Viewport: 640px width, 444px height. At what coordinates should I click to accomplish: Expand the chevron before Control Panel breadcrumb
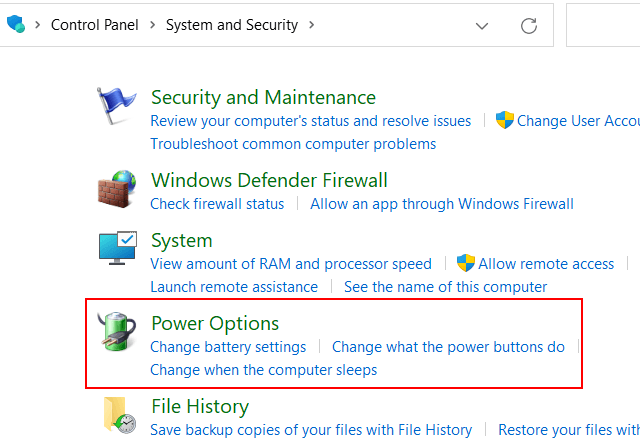[38, 25]
